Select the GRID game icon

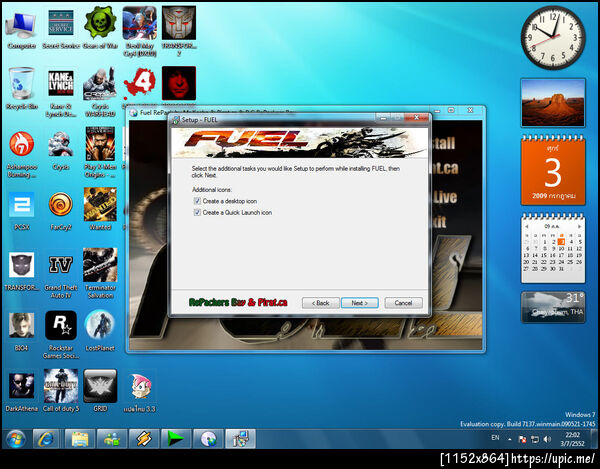pos(100,390)
